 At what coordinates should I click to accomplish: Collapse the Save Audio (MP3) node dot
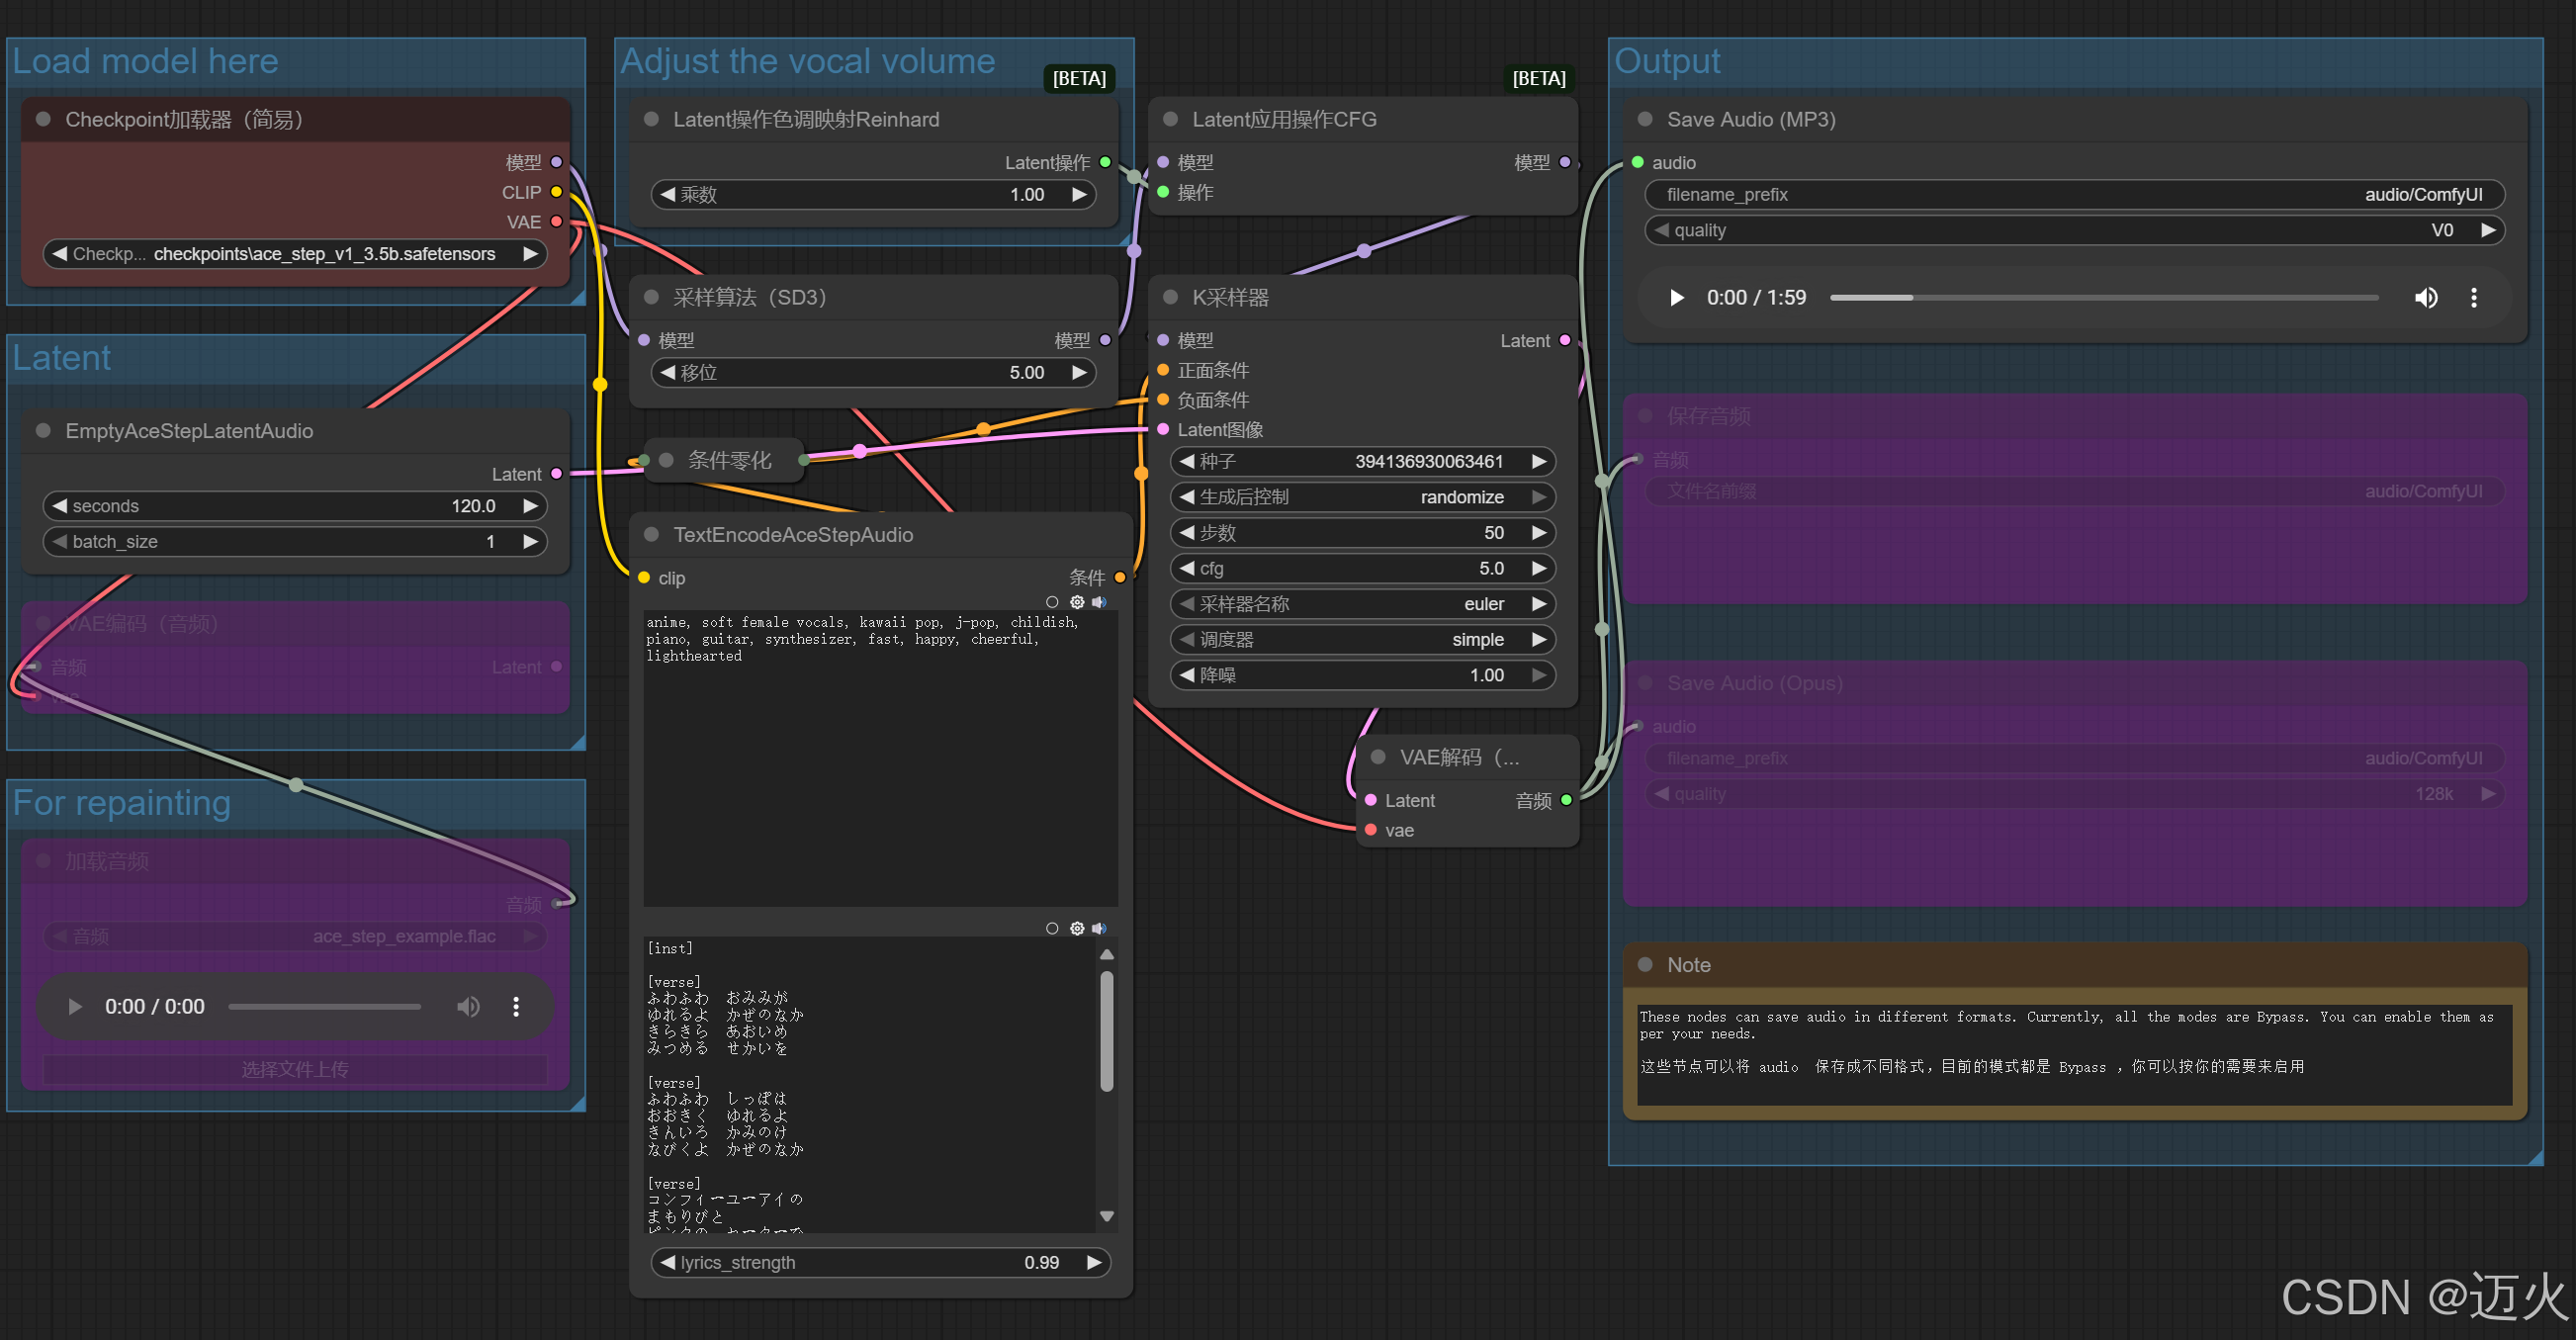coord(1645,119)
